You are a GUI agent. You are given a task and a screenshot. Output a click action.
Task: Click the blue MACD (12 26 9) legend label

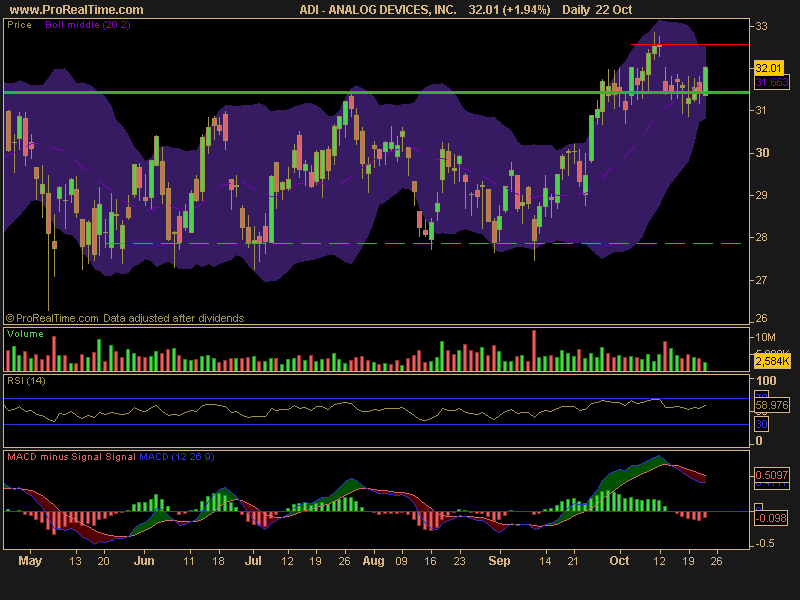tap(177, 457)
